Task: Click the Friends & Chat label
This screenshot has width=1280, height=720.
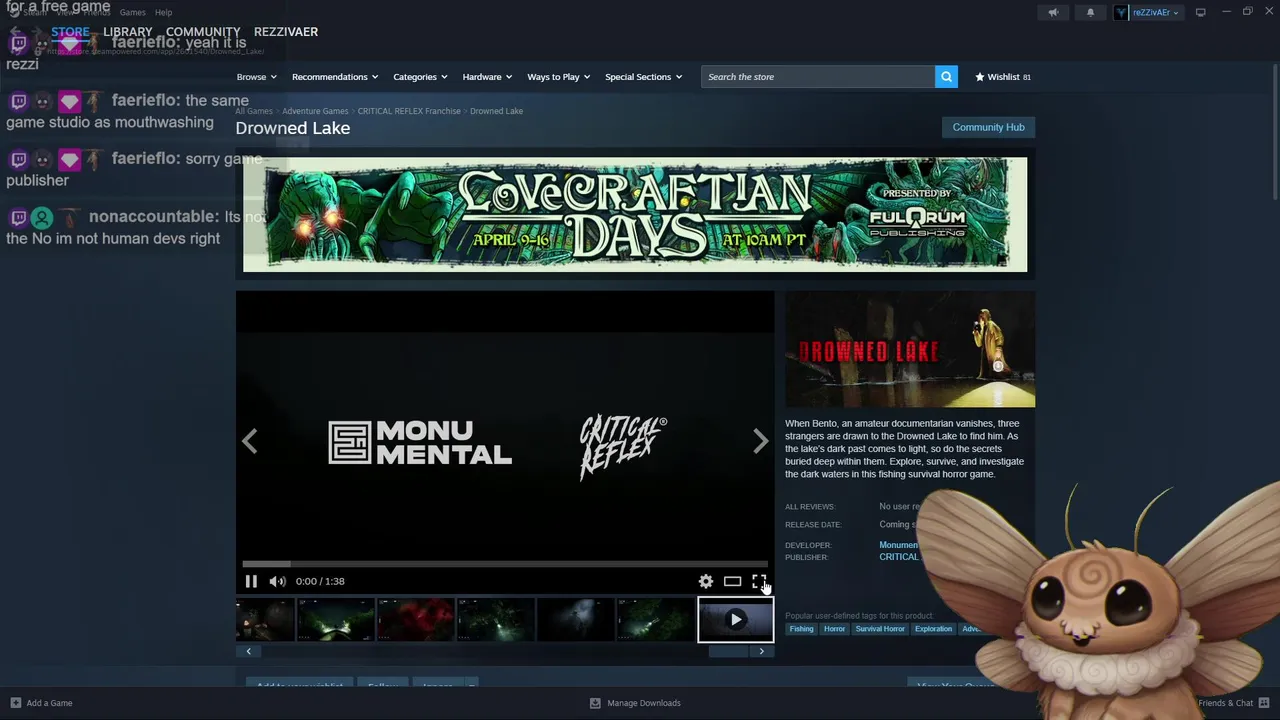Action: tap(1225, 703)
